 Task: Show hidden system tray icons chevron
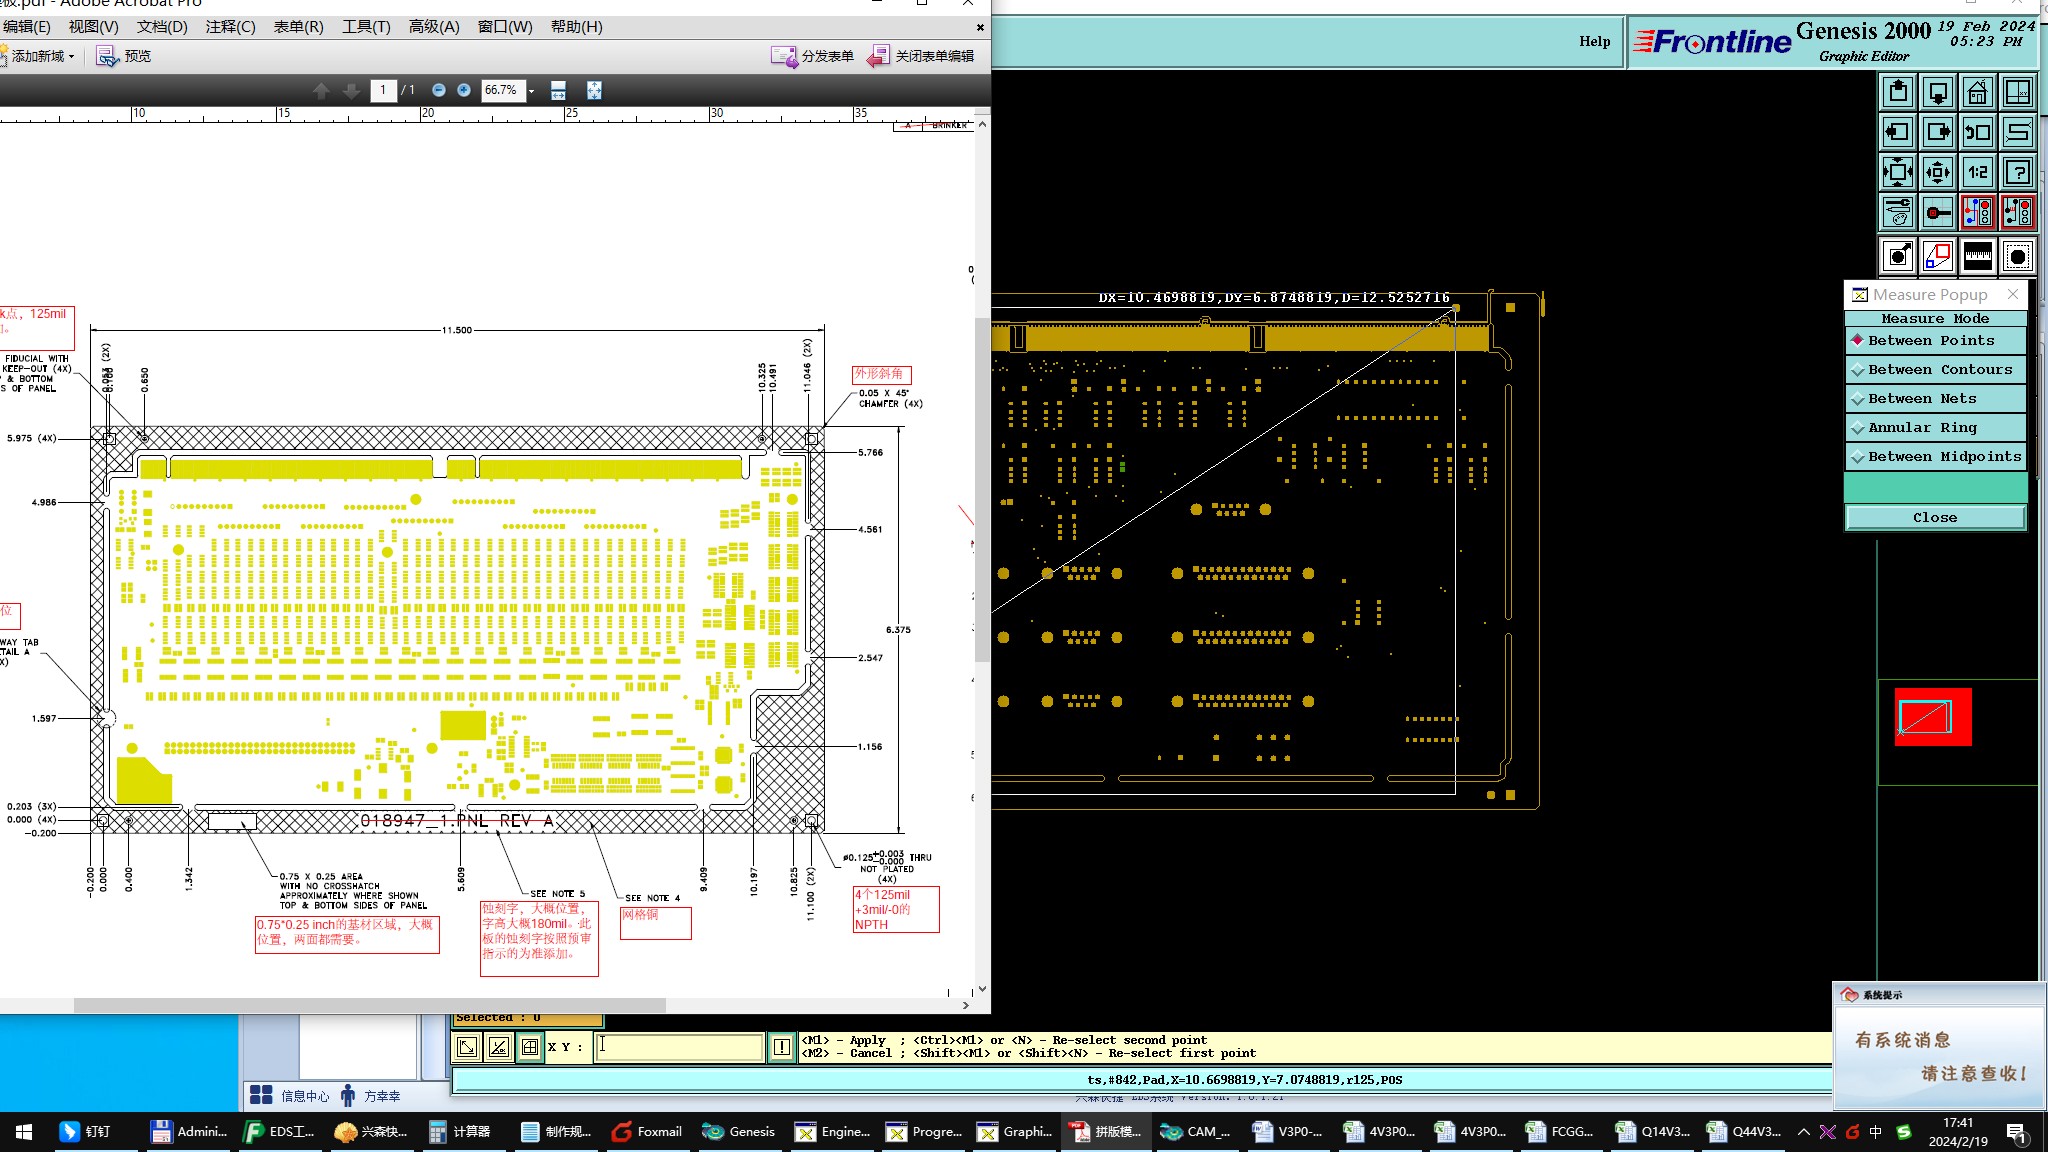pos(1803,1132)
